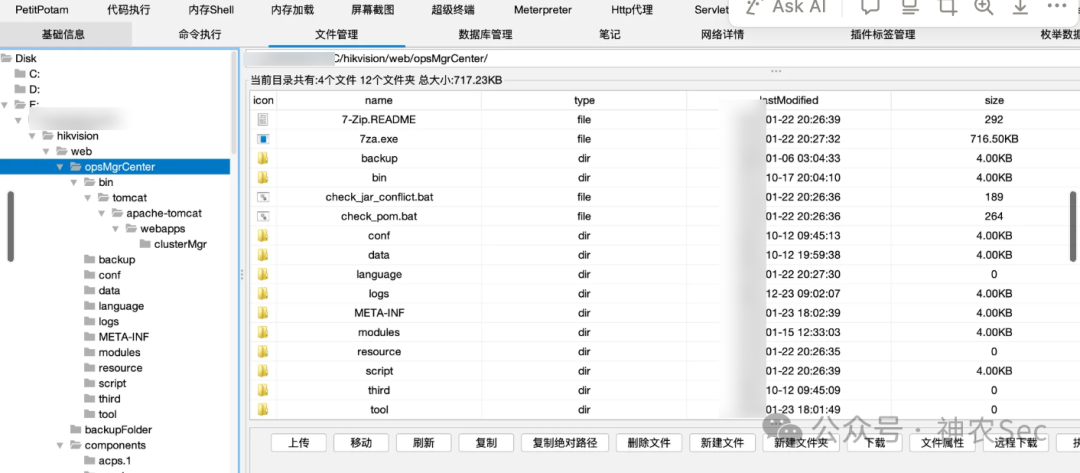Click folder icon in tool table row
Image resolution: width=1080 pixels, height=473 pixels.
point(262,410)
